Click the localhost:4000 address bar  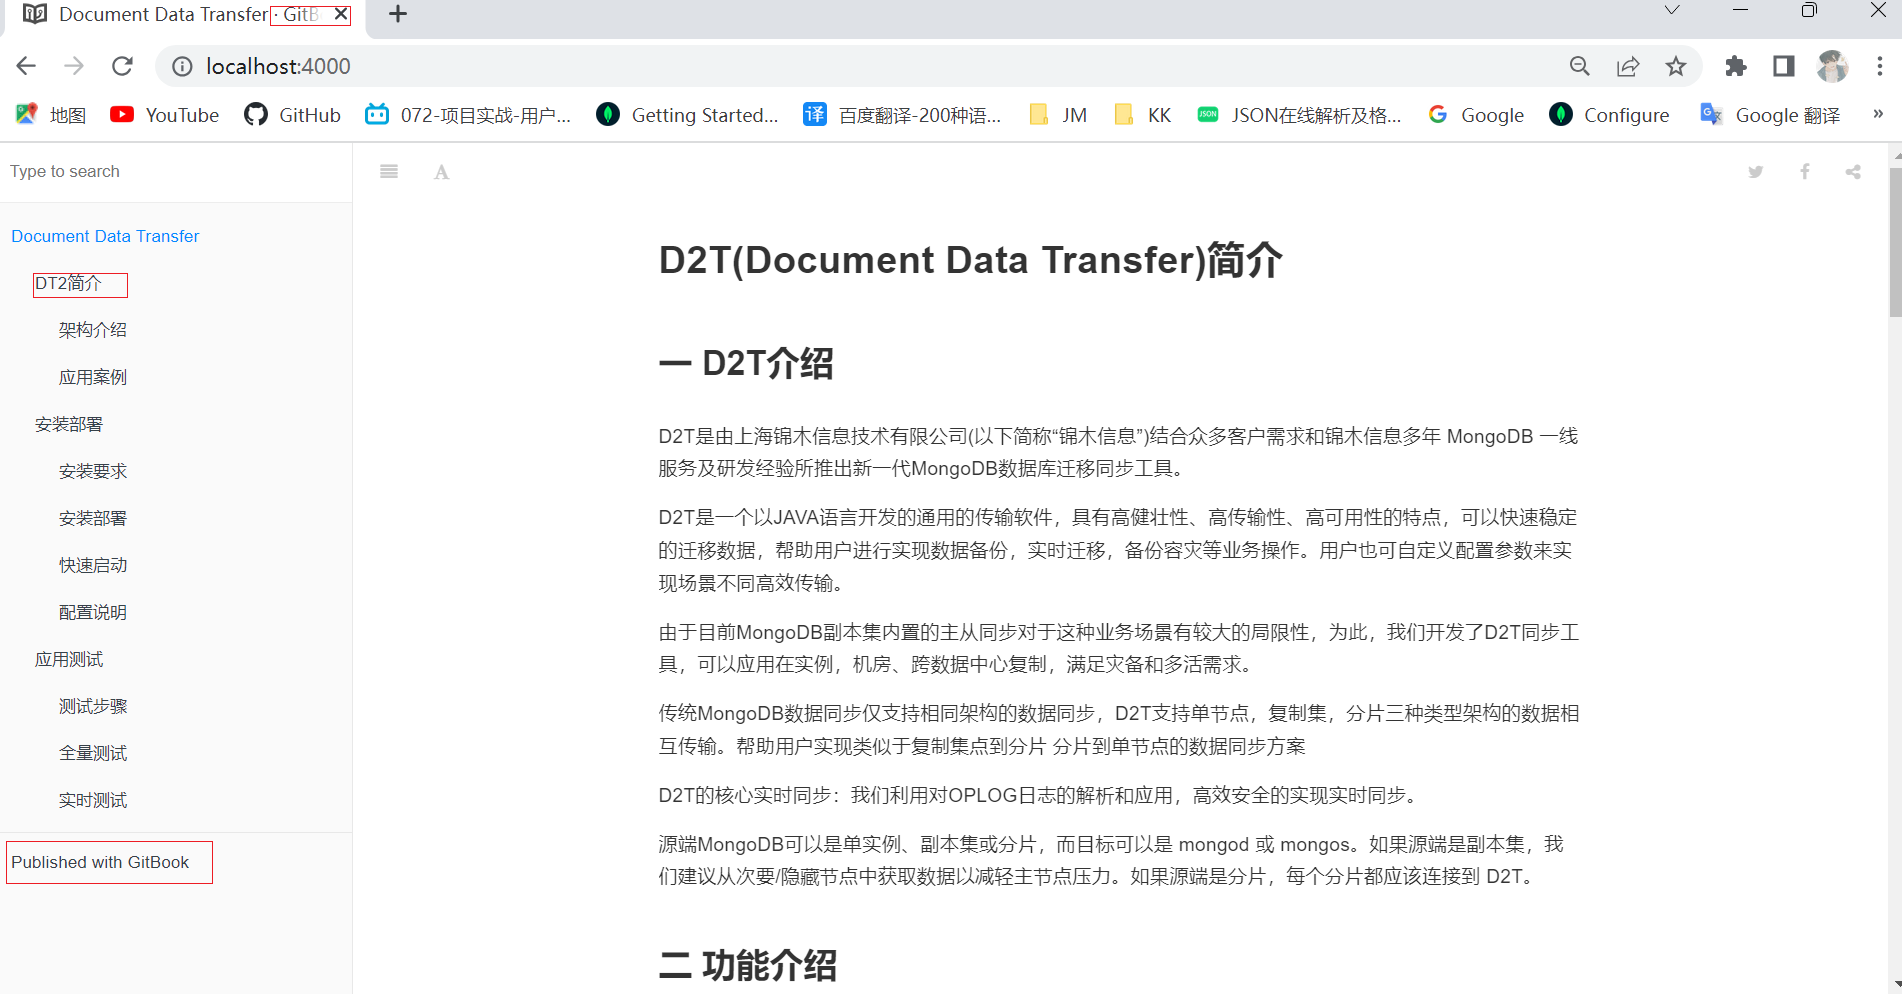860,66
